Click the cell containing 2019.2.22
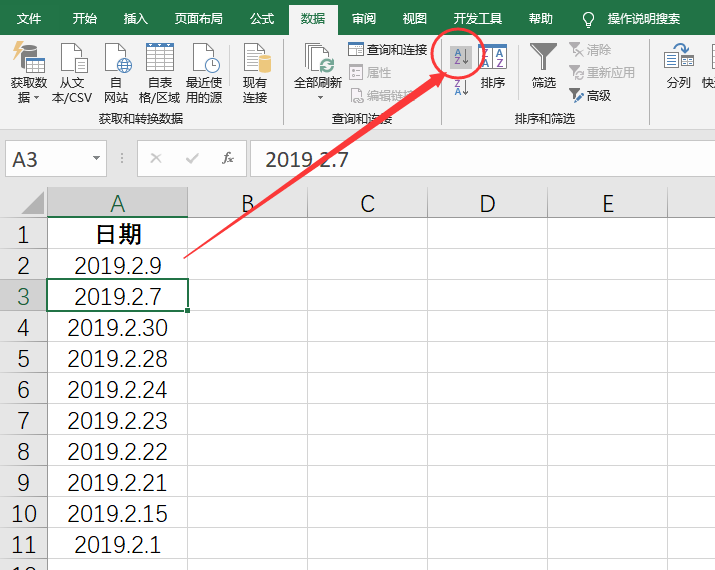Viewport: 715px width, 570px height. tap(118, 451)
